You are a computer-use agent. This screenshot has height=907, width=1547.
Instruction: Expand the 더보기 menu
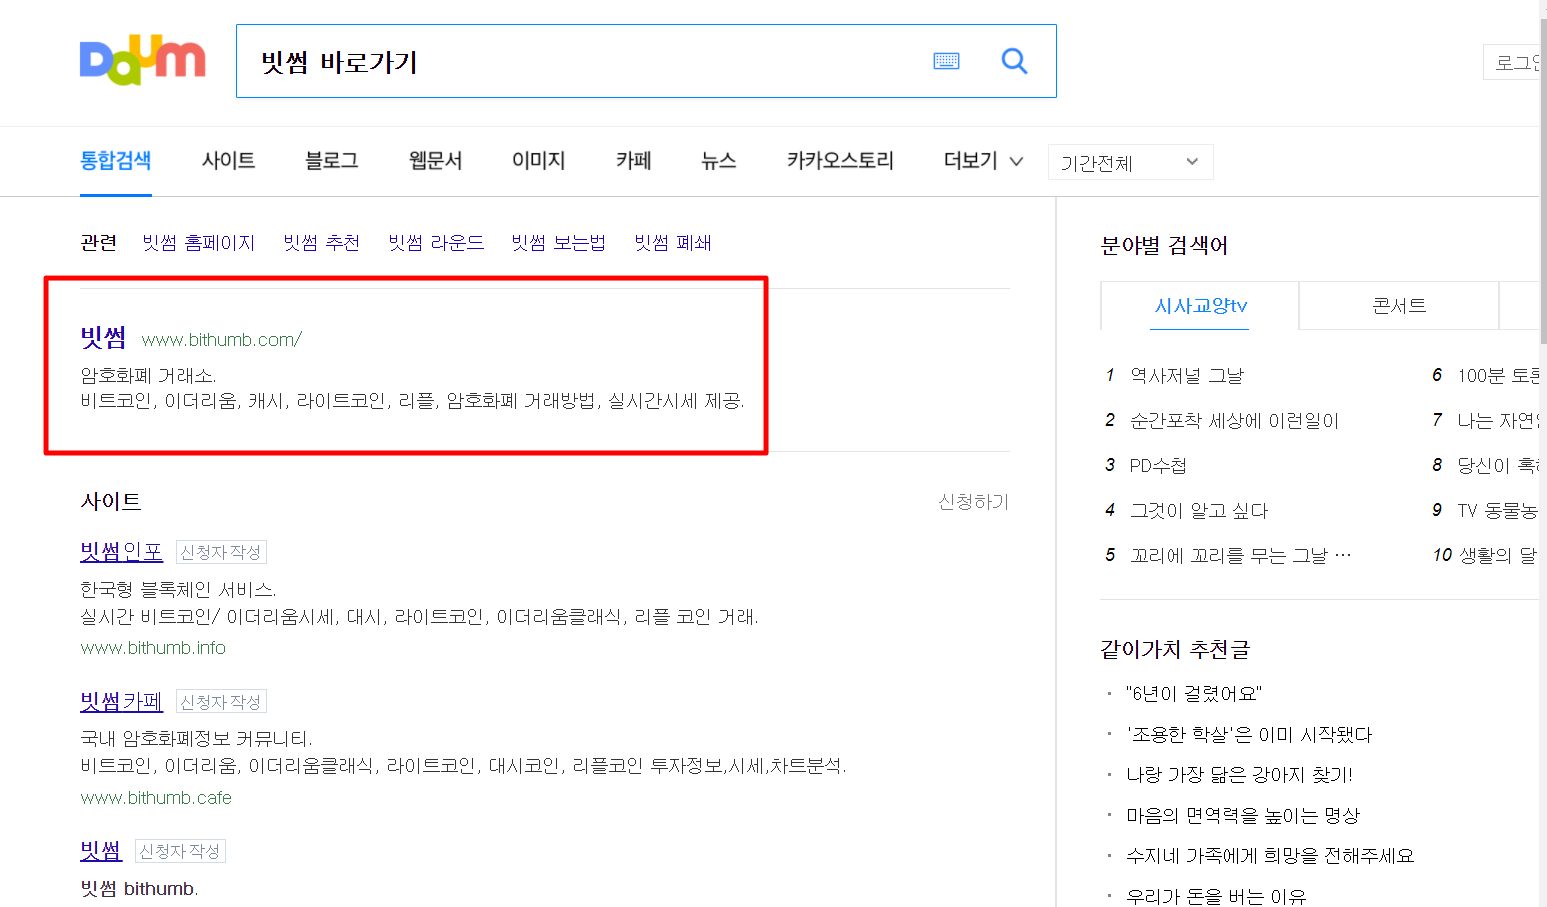[x=983, y=161]
